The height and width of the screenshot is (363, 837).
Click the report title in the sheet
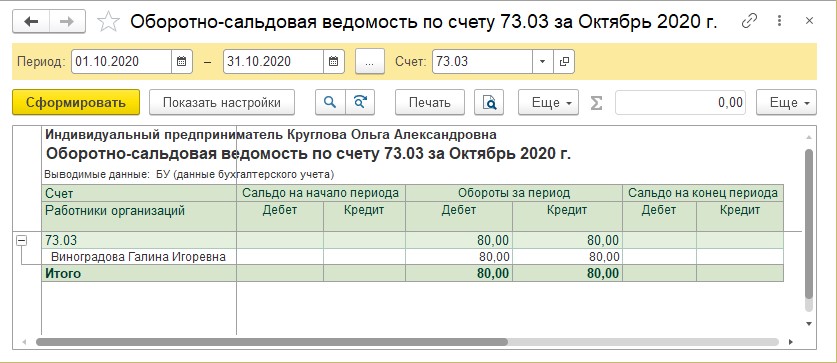[x=309, y=154]
